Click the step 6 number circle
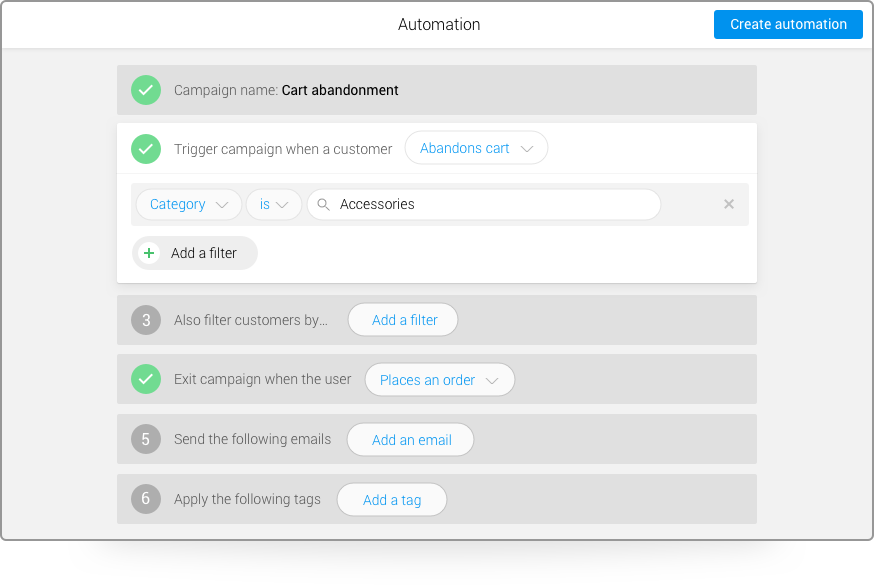874x585 pixels. coord(146,499)
